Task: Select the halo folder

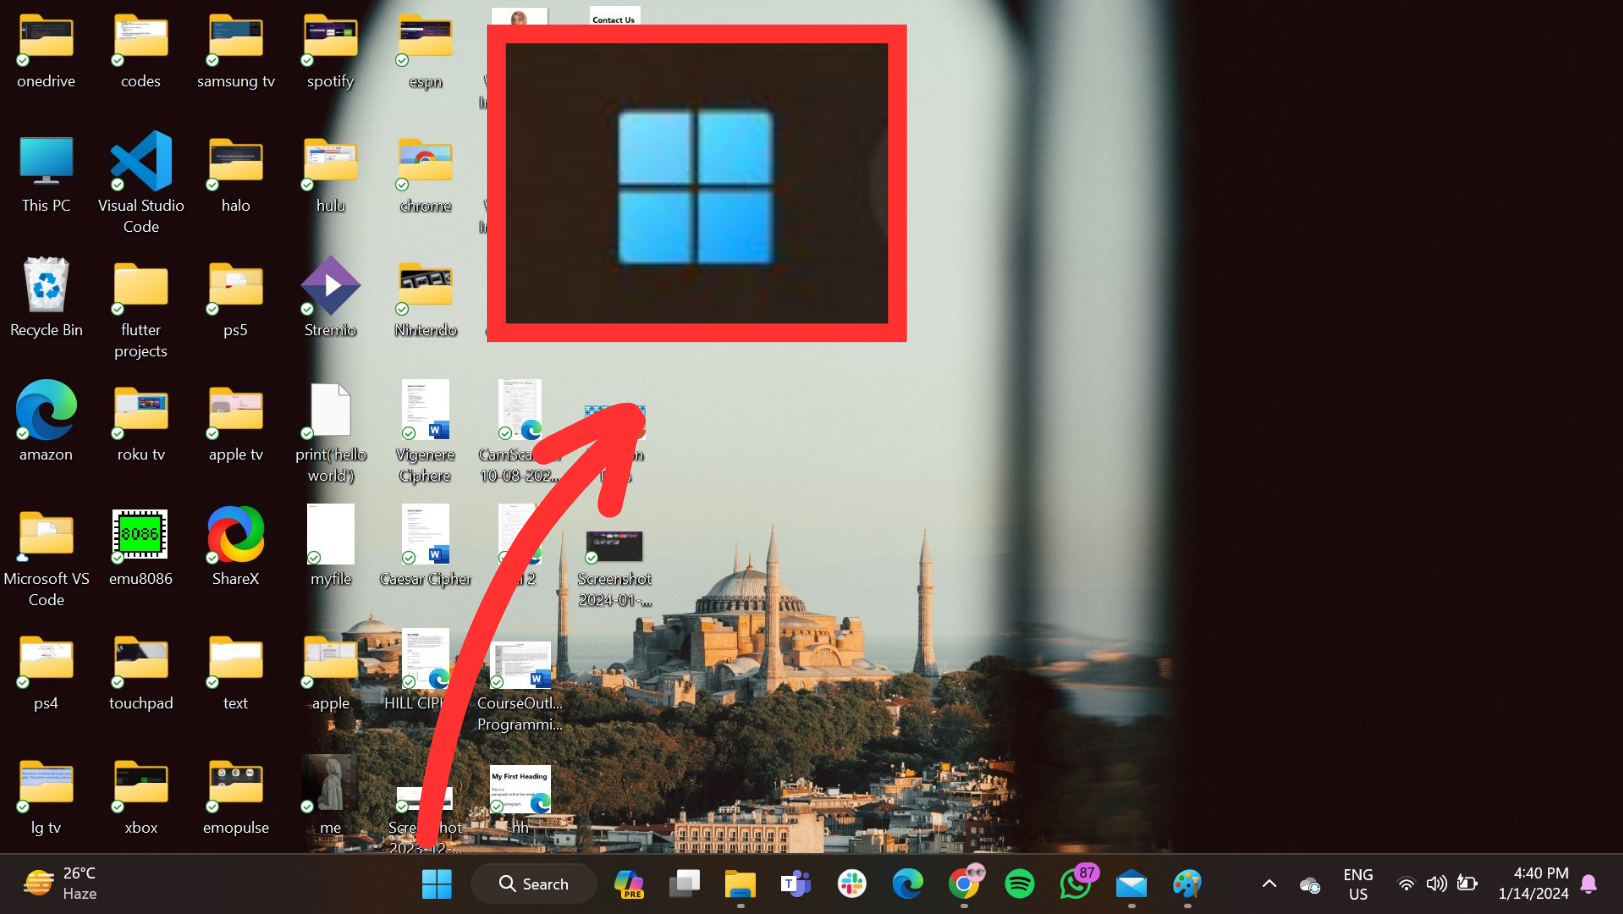Action: [236, 175]
